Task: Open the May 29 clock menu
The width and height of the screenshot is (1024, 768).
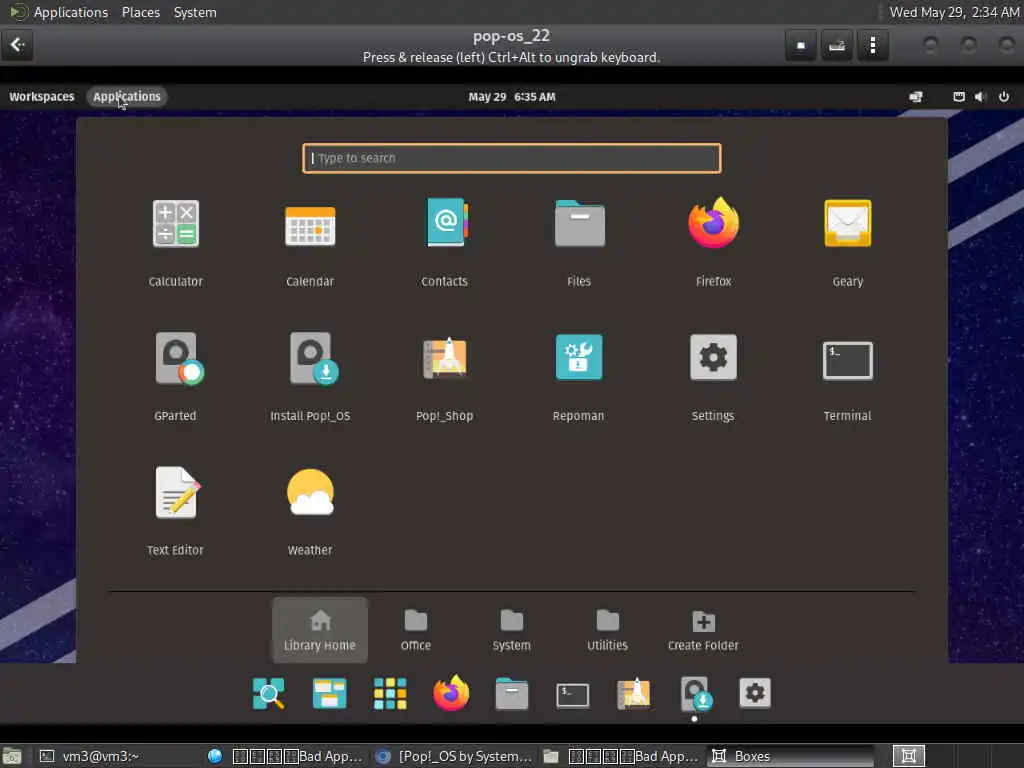Action: click(512, 97)
